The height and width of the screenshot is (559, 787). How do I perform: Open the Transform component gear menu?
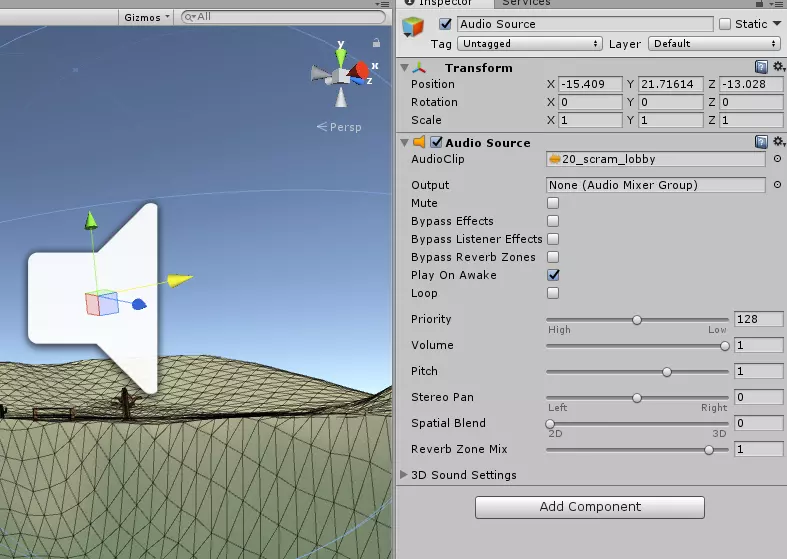point(778,67)
